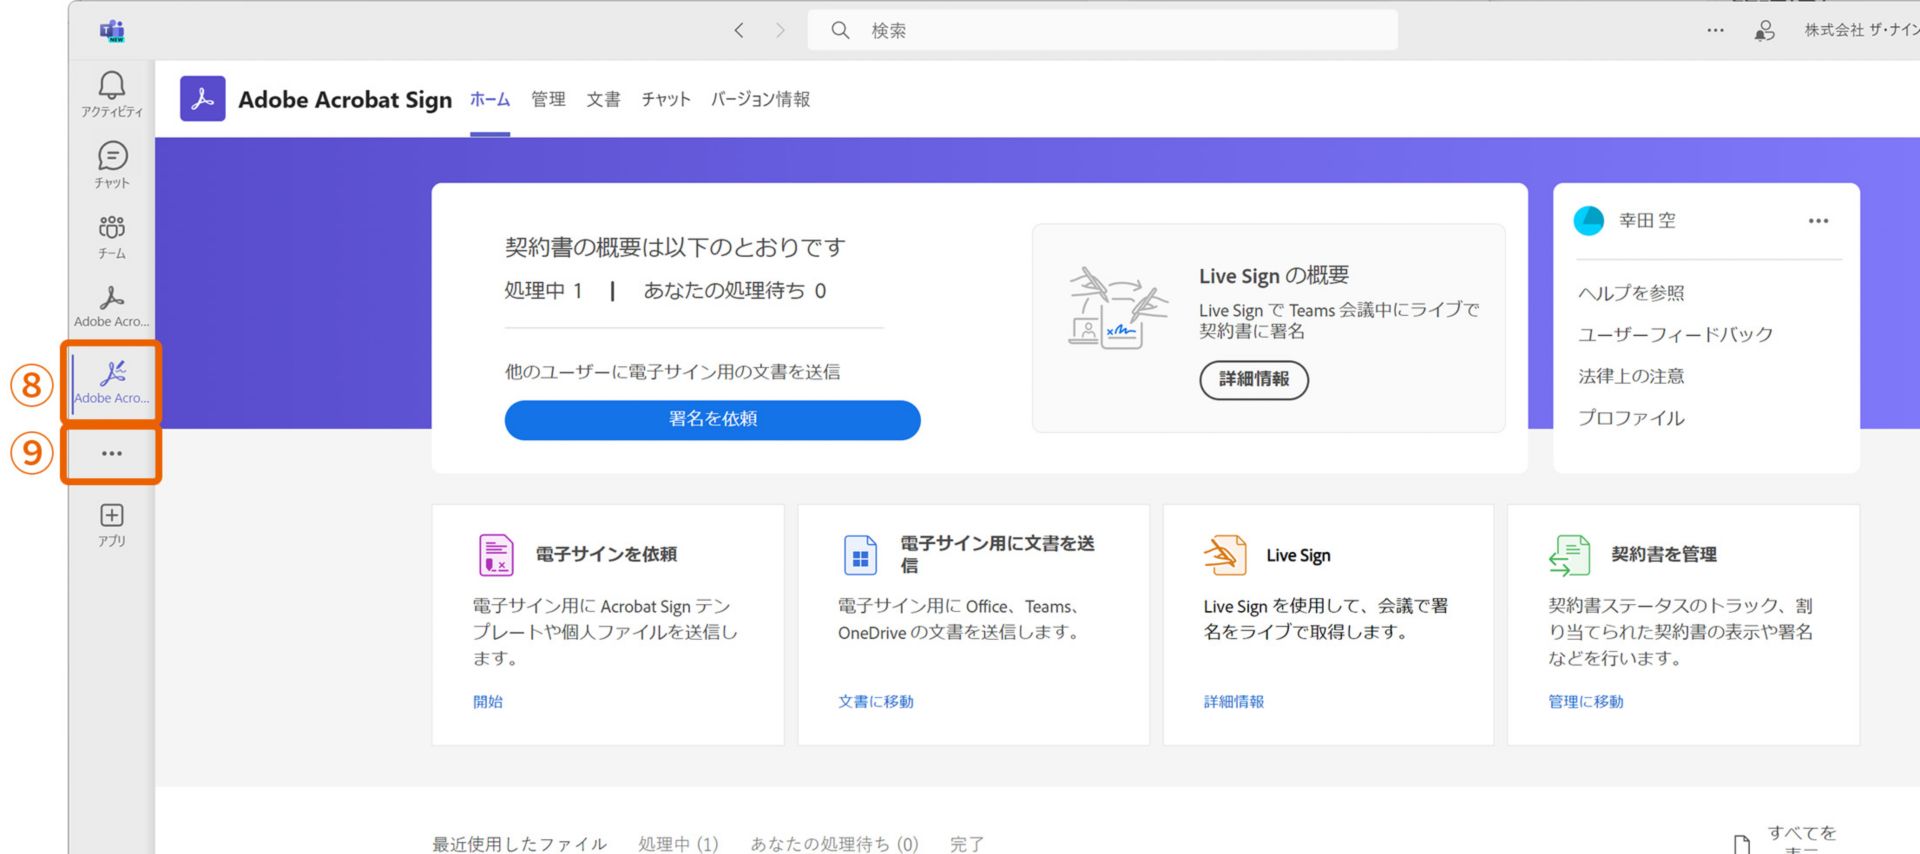Viewport: 1920px width, 854px height.
Task: Open the ユーザーフィードバック link
Action: pos(1675,335)
